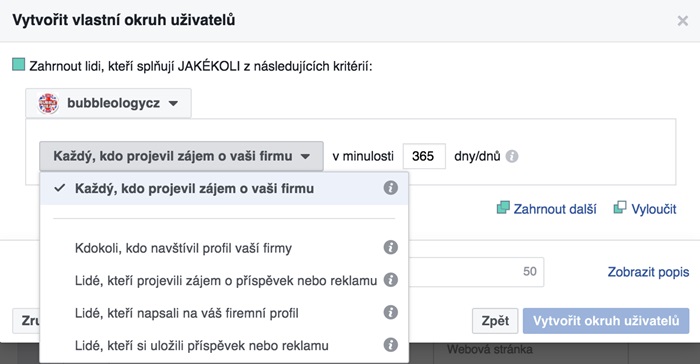Click the teal square next to Zahrnout lidi
This screenshot has width=700, height=364.
[18, 65]
